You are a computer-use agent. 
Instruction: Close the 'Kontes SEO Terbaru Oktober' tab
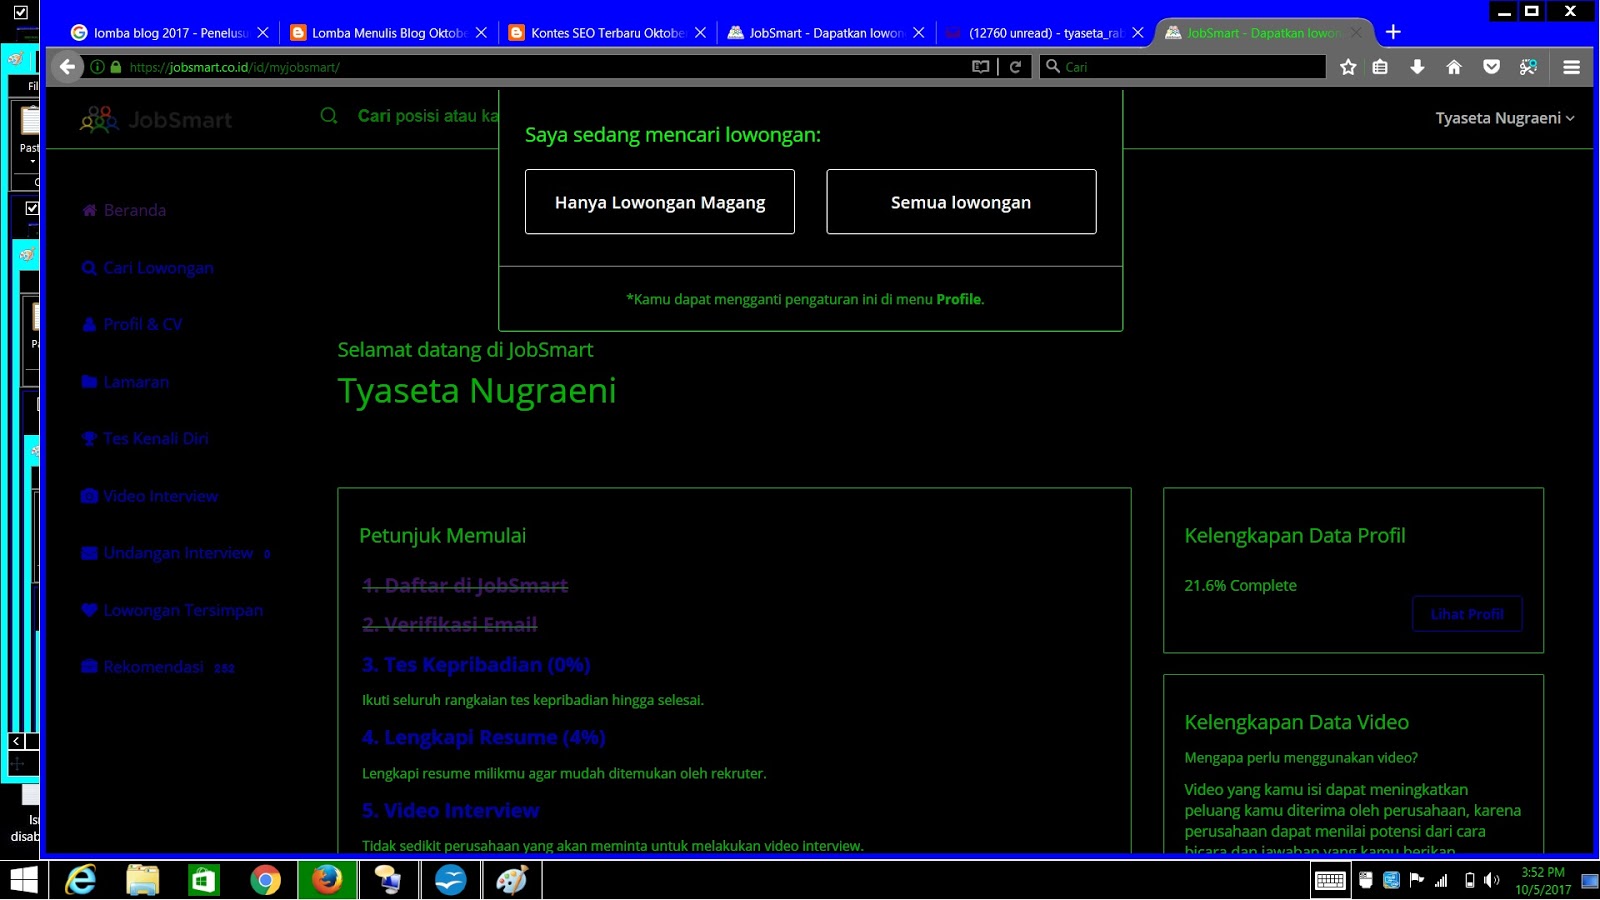700,33
